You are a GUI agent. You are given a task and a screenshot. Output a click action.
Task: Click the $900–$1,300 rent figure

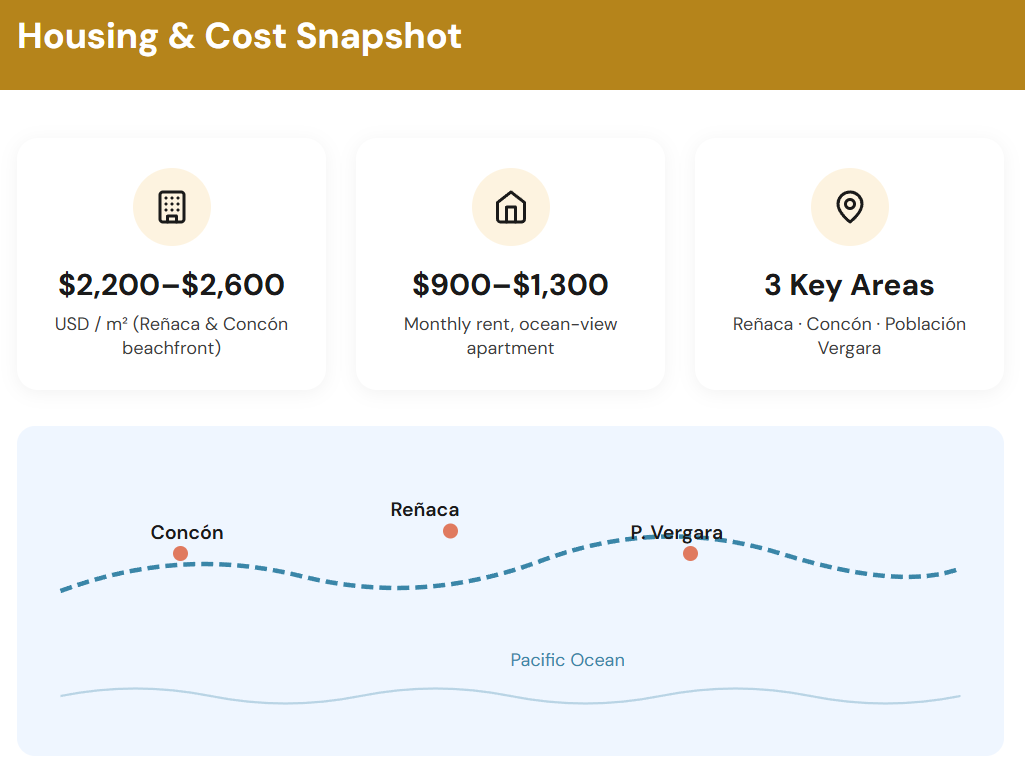tap(511, 285)
